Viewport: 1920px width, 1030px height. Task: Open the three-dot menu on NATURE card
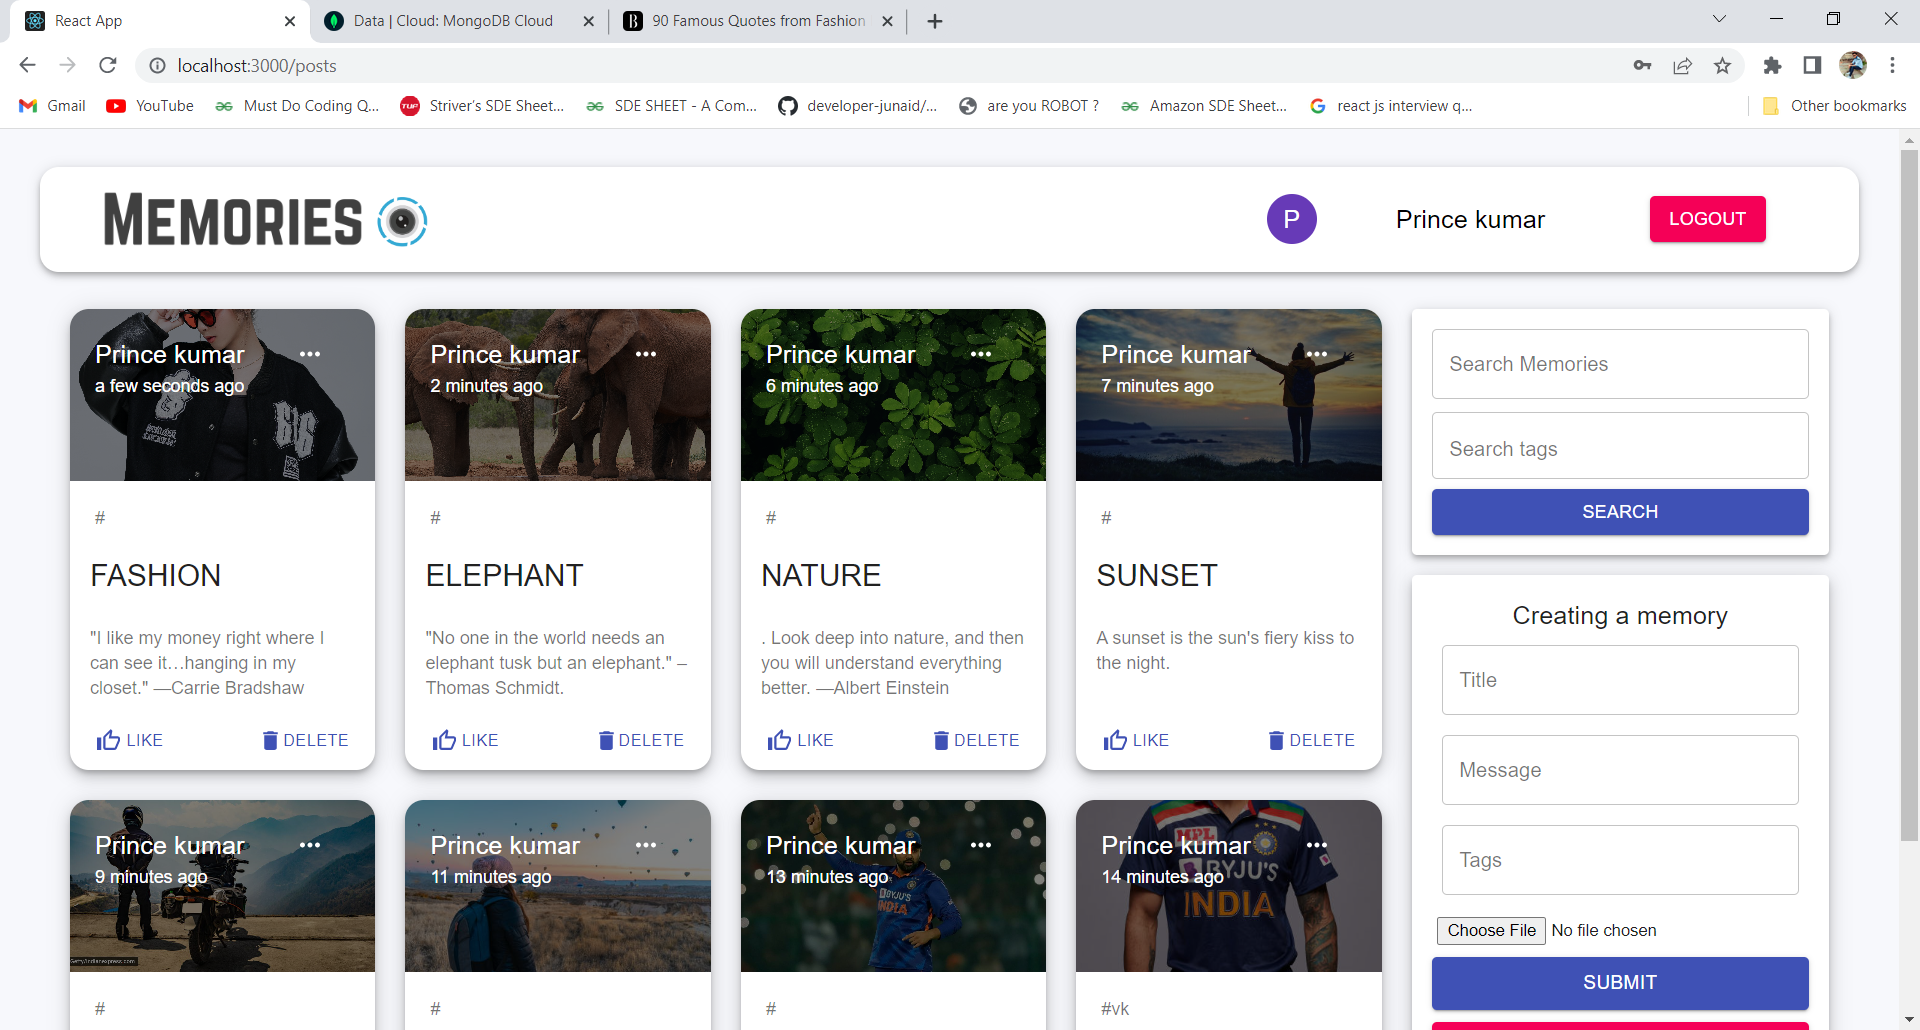[x=981, y=354]
